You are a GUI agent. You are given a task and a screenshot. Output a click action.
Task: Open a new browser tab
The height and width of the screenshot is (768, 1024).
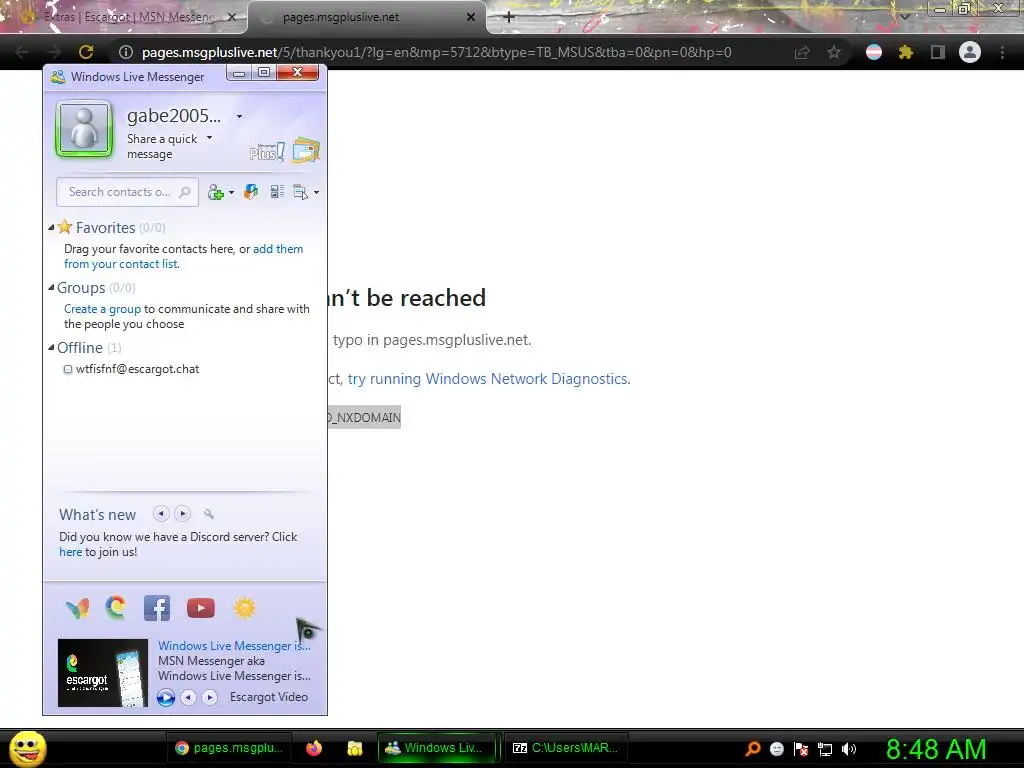(x=509, y=17)
